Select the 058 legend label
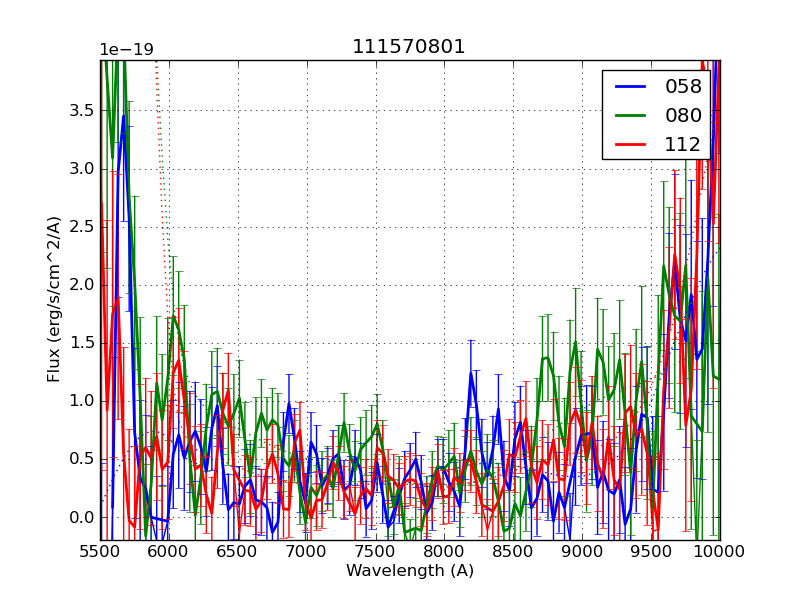 (x=683, y=87)
